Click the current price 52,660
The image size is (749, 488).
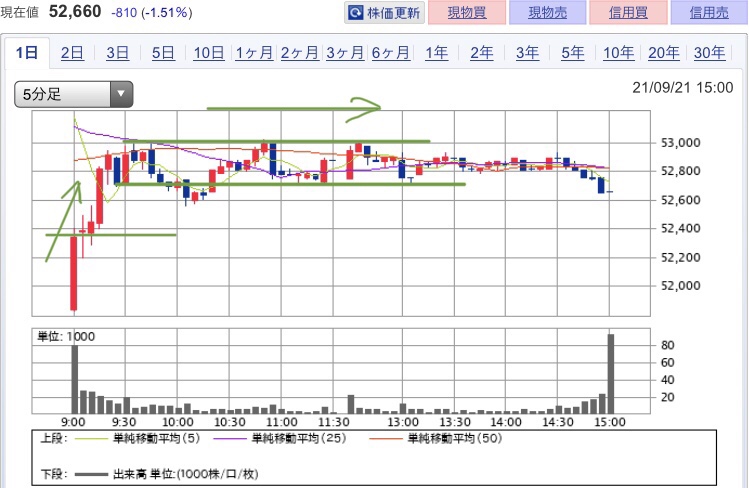pyautogui.click(x=75, y=11)
